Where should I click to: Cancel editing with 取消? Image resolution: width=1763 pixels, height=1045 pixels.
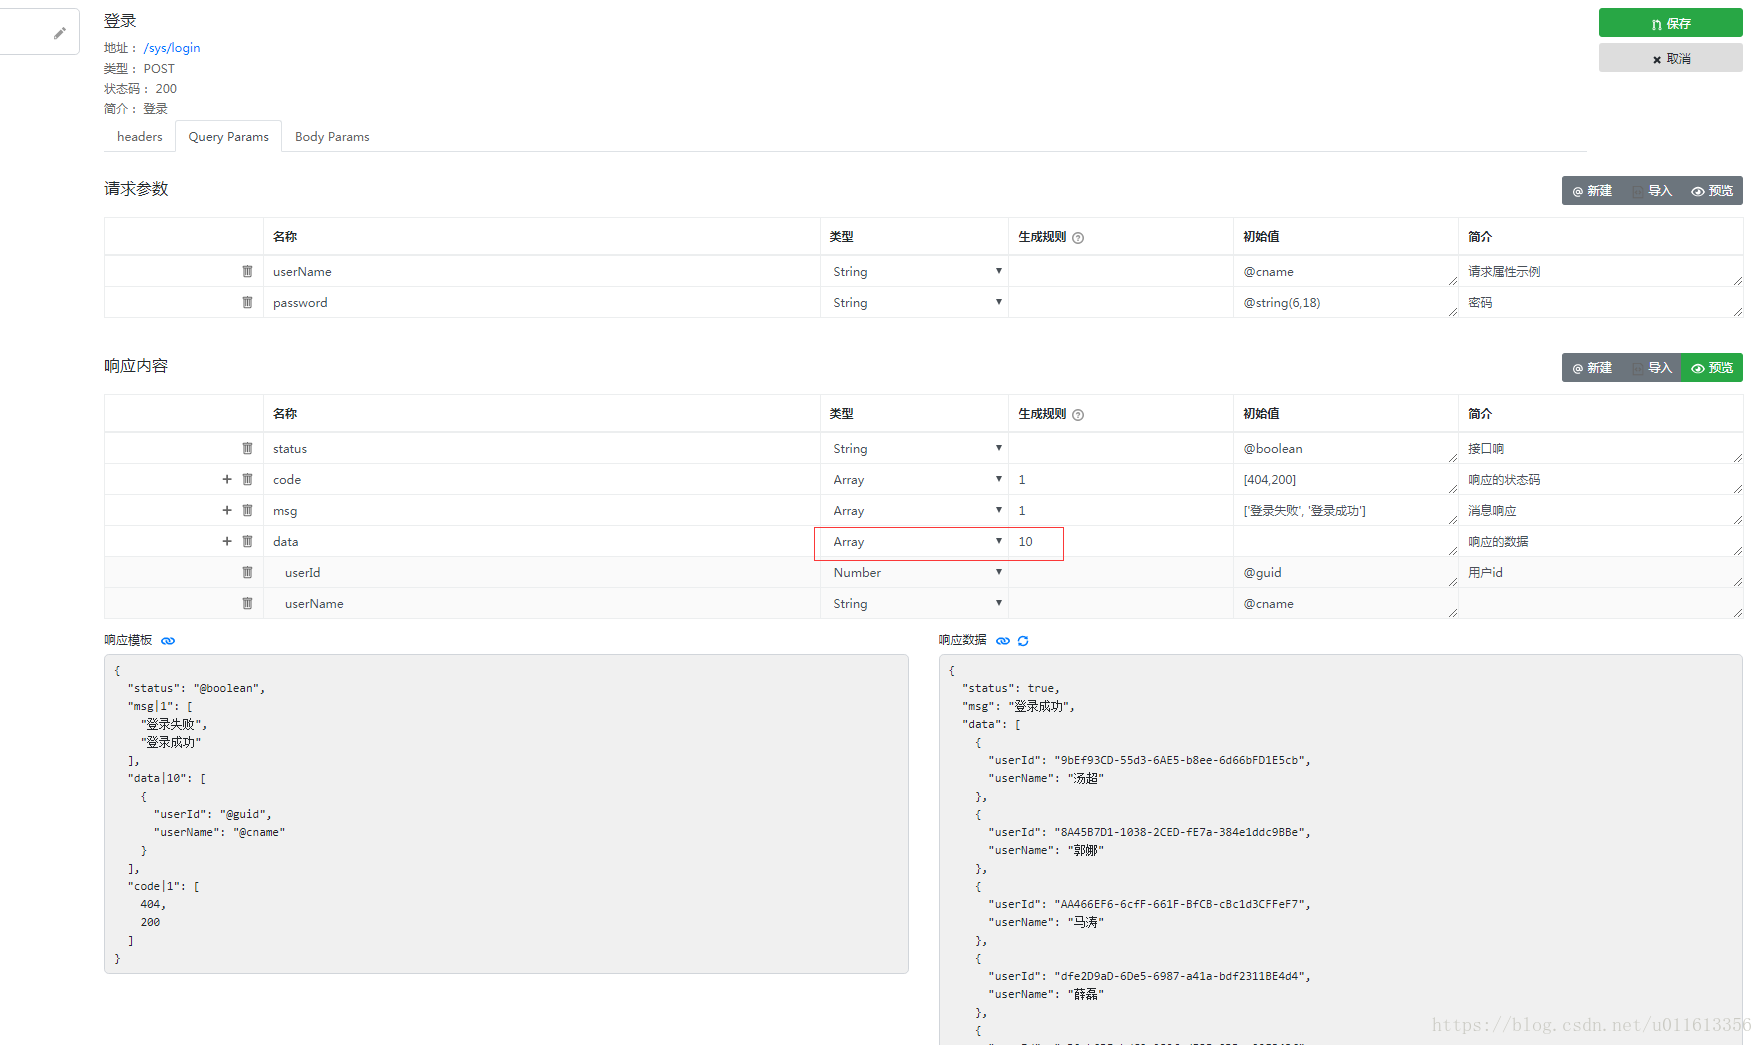click(x=1670, y=58)
